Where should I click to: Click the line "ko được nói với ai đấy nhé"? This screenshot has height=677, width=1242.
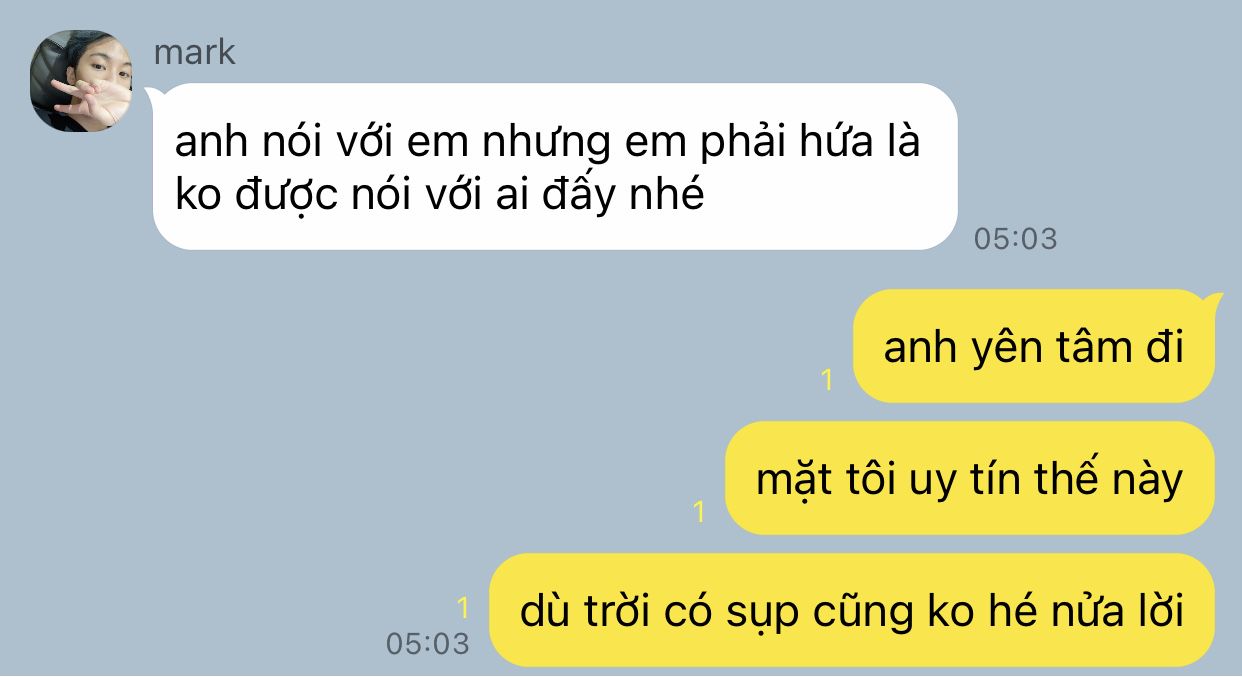pyautogui.click(x=440, y=195)
